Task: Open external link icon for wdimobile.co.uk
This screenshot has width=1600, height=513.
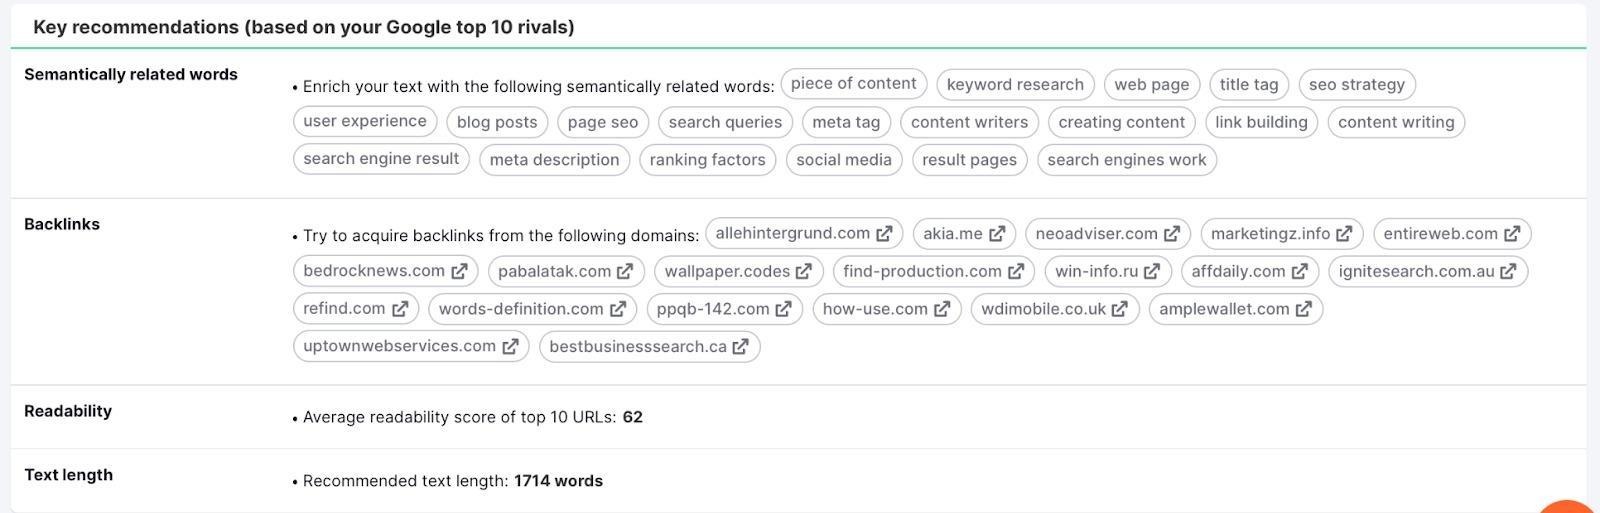Action: pyautogui.click(x=1120, y=309)
